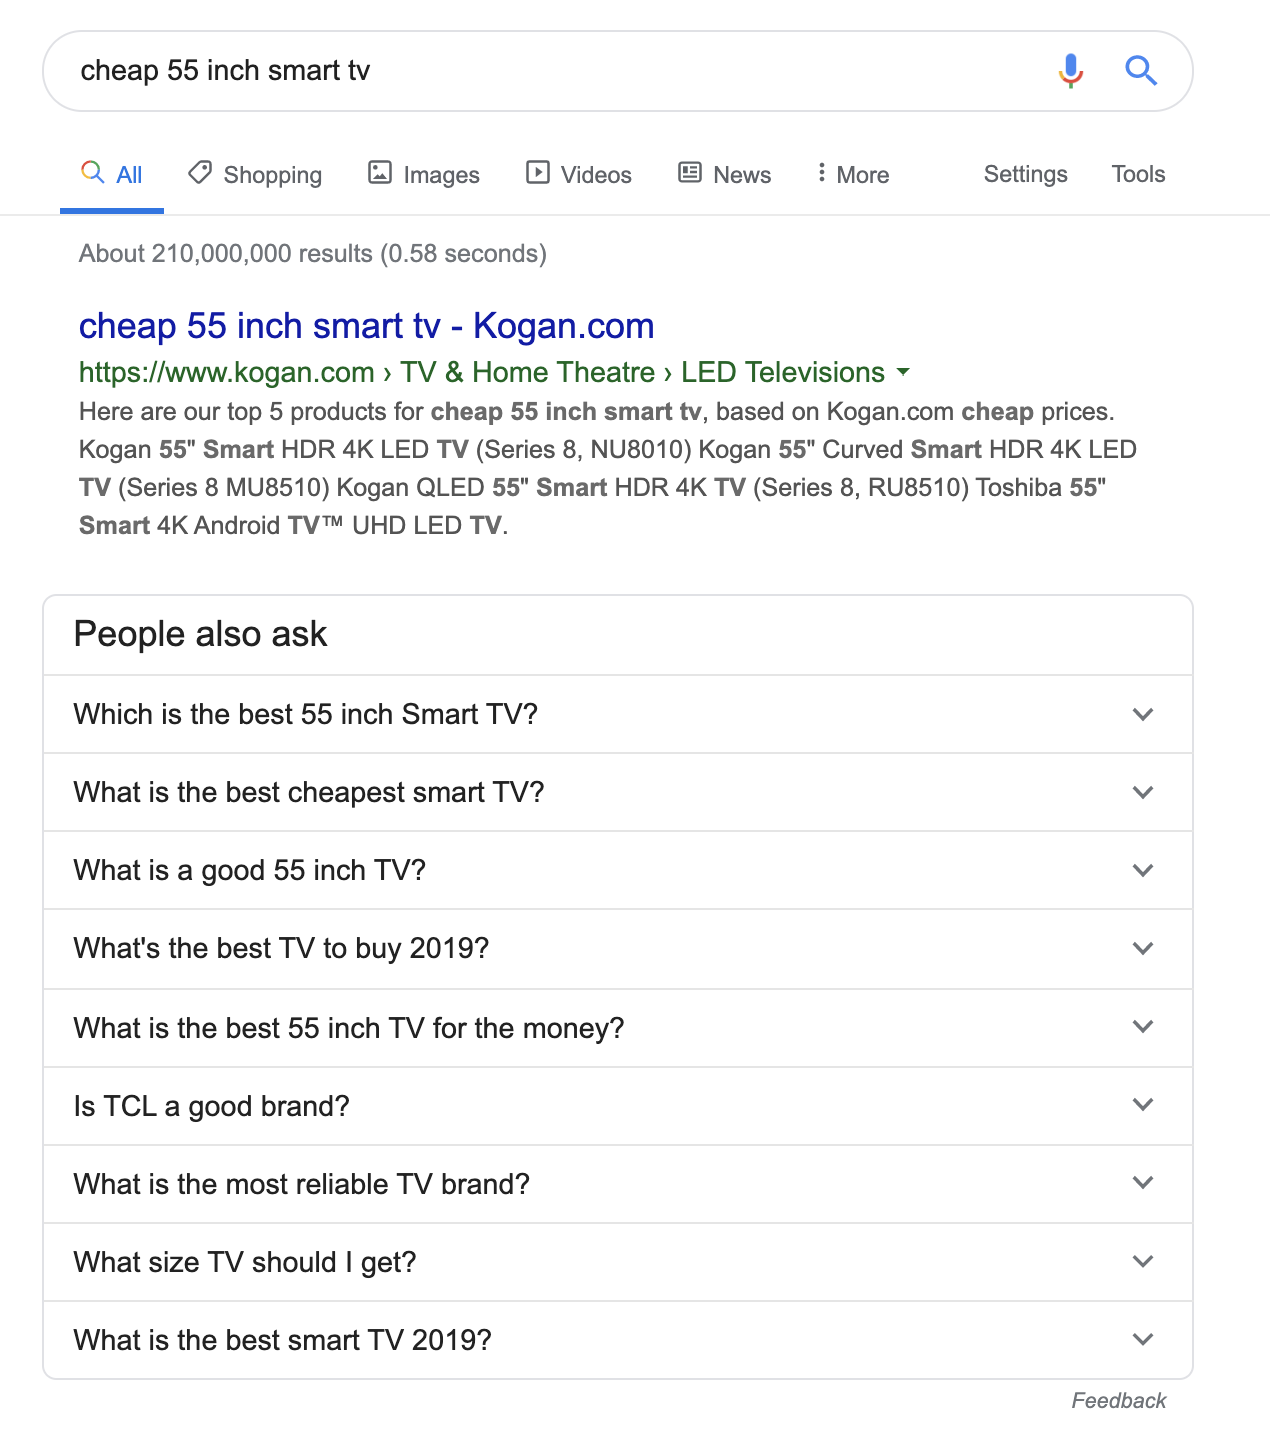The height and width of the screenshot is (1444, 1270).
Task: Open the Videos results tab
Action: (x=579, y=174)
